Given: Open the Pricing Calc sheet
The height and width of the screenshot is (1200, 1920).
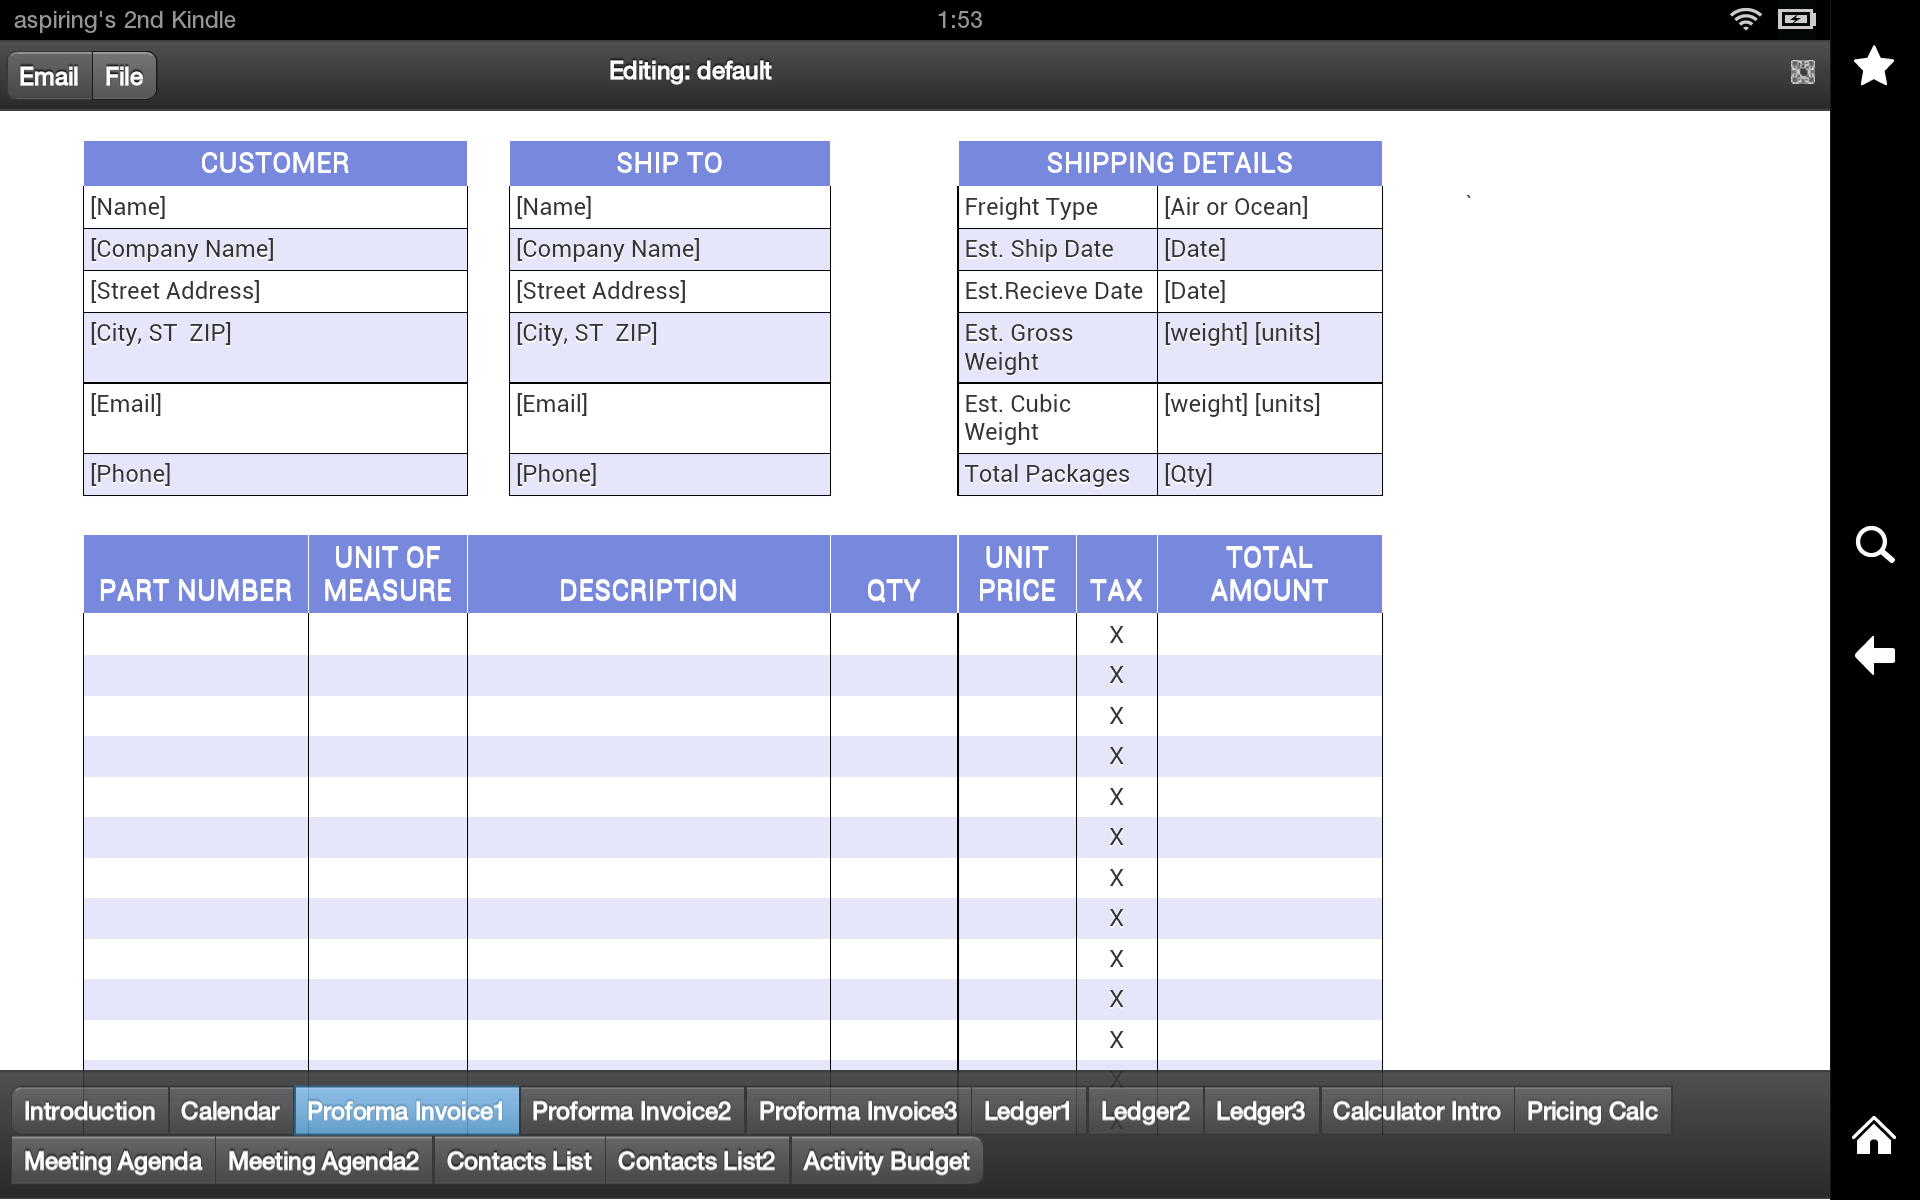Looking at the screenshot, I should point(1592,1110).
